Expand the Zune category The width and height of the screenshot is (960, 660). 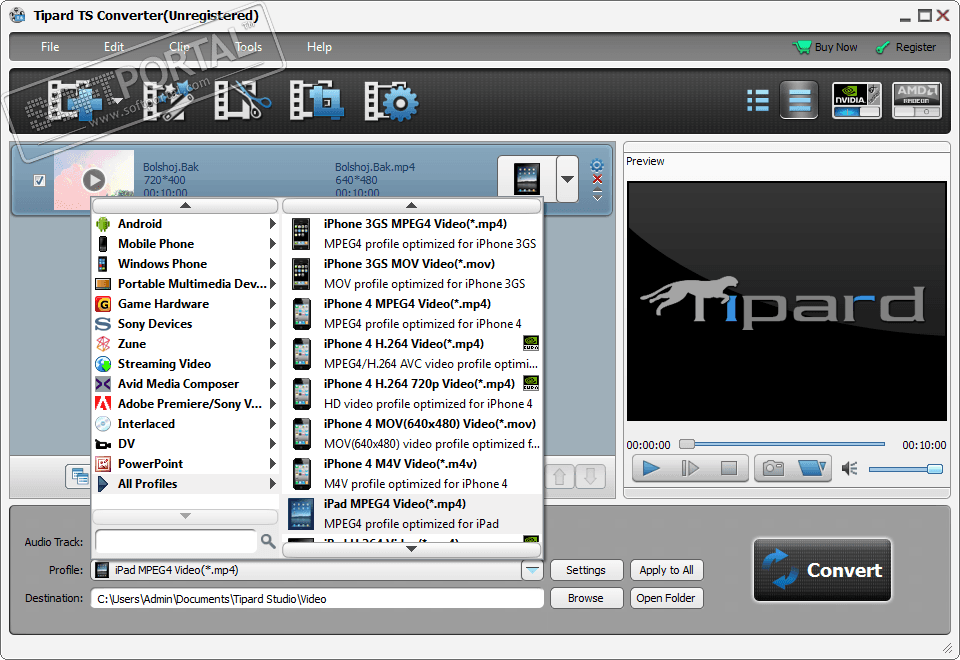coord(186,344)
